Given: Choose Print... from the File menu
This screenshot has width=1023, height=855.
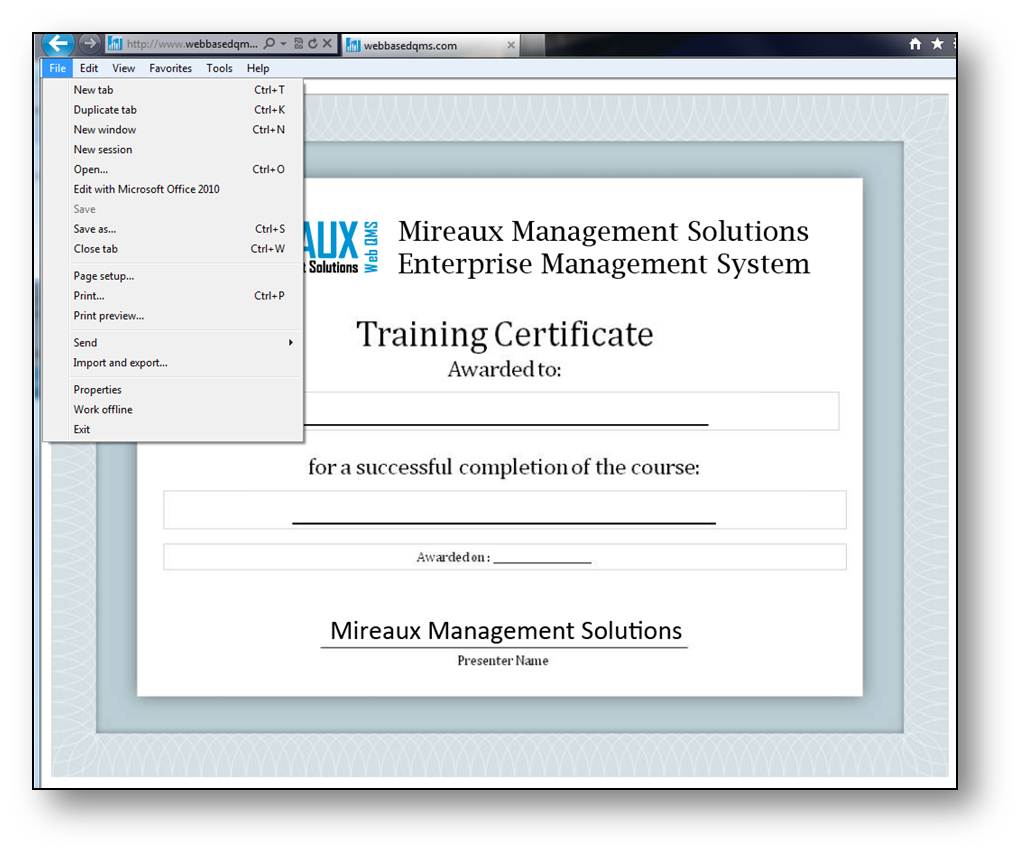Looking at the screenshot, I should click(173, 296).
